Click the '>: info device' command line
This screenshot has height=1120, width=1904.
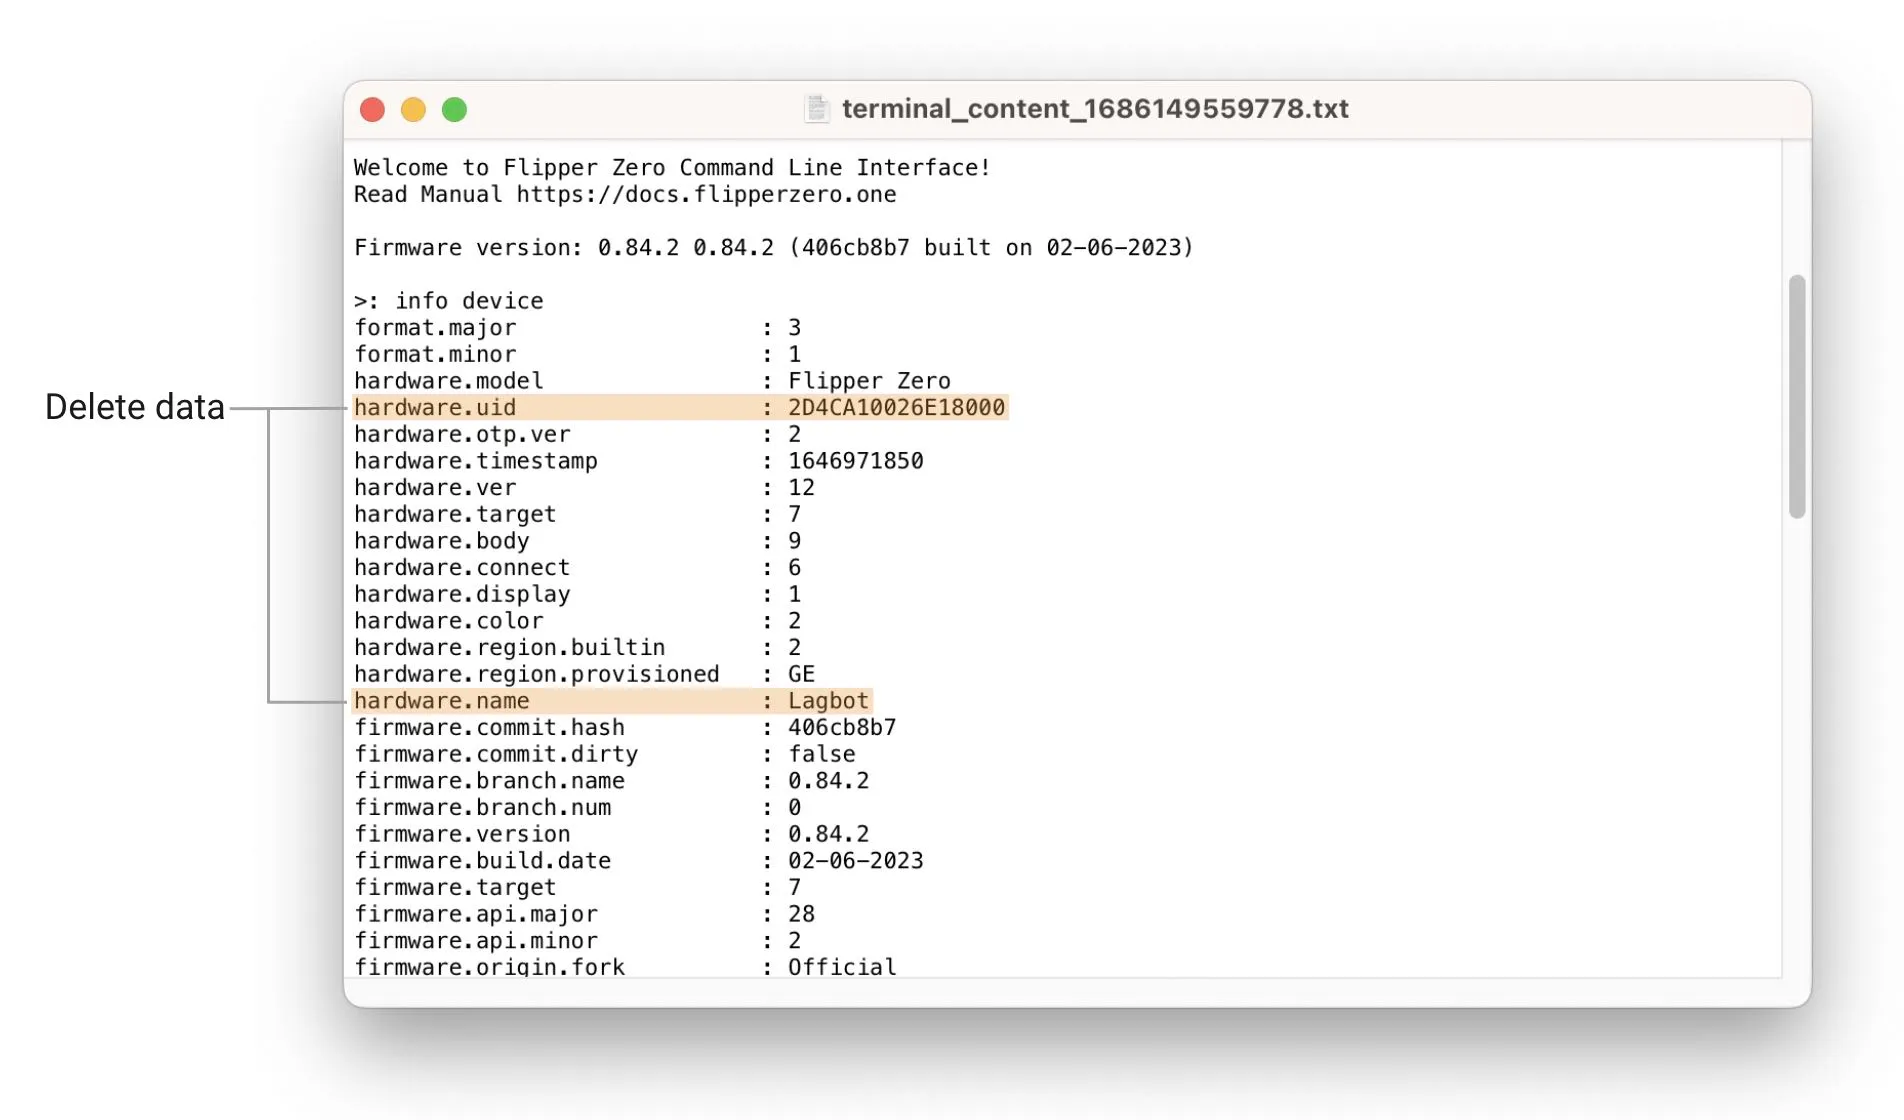tap(449, 301)
